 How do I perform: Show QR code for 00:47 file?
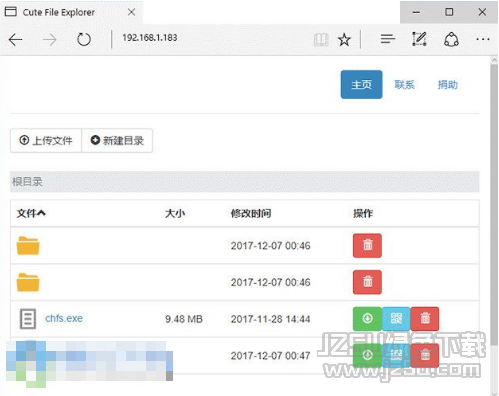396,355
